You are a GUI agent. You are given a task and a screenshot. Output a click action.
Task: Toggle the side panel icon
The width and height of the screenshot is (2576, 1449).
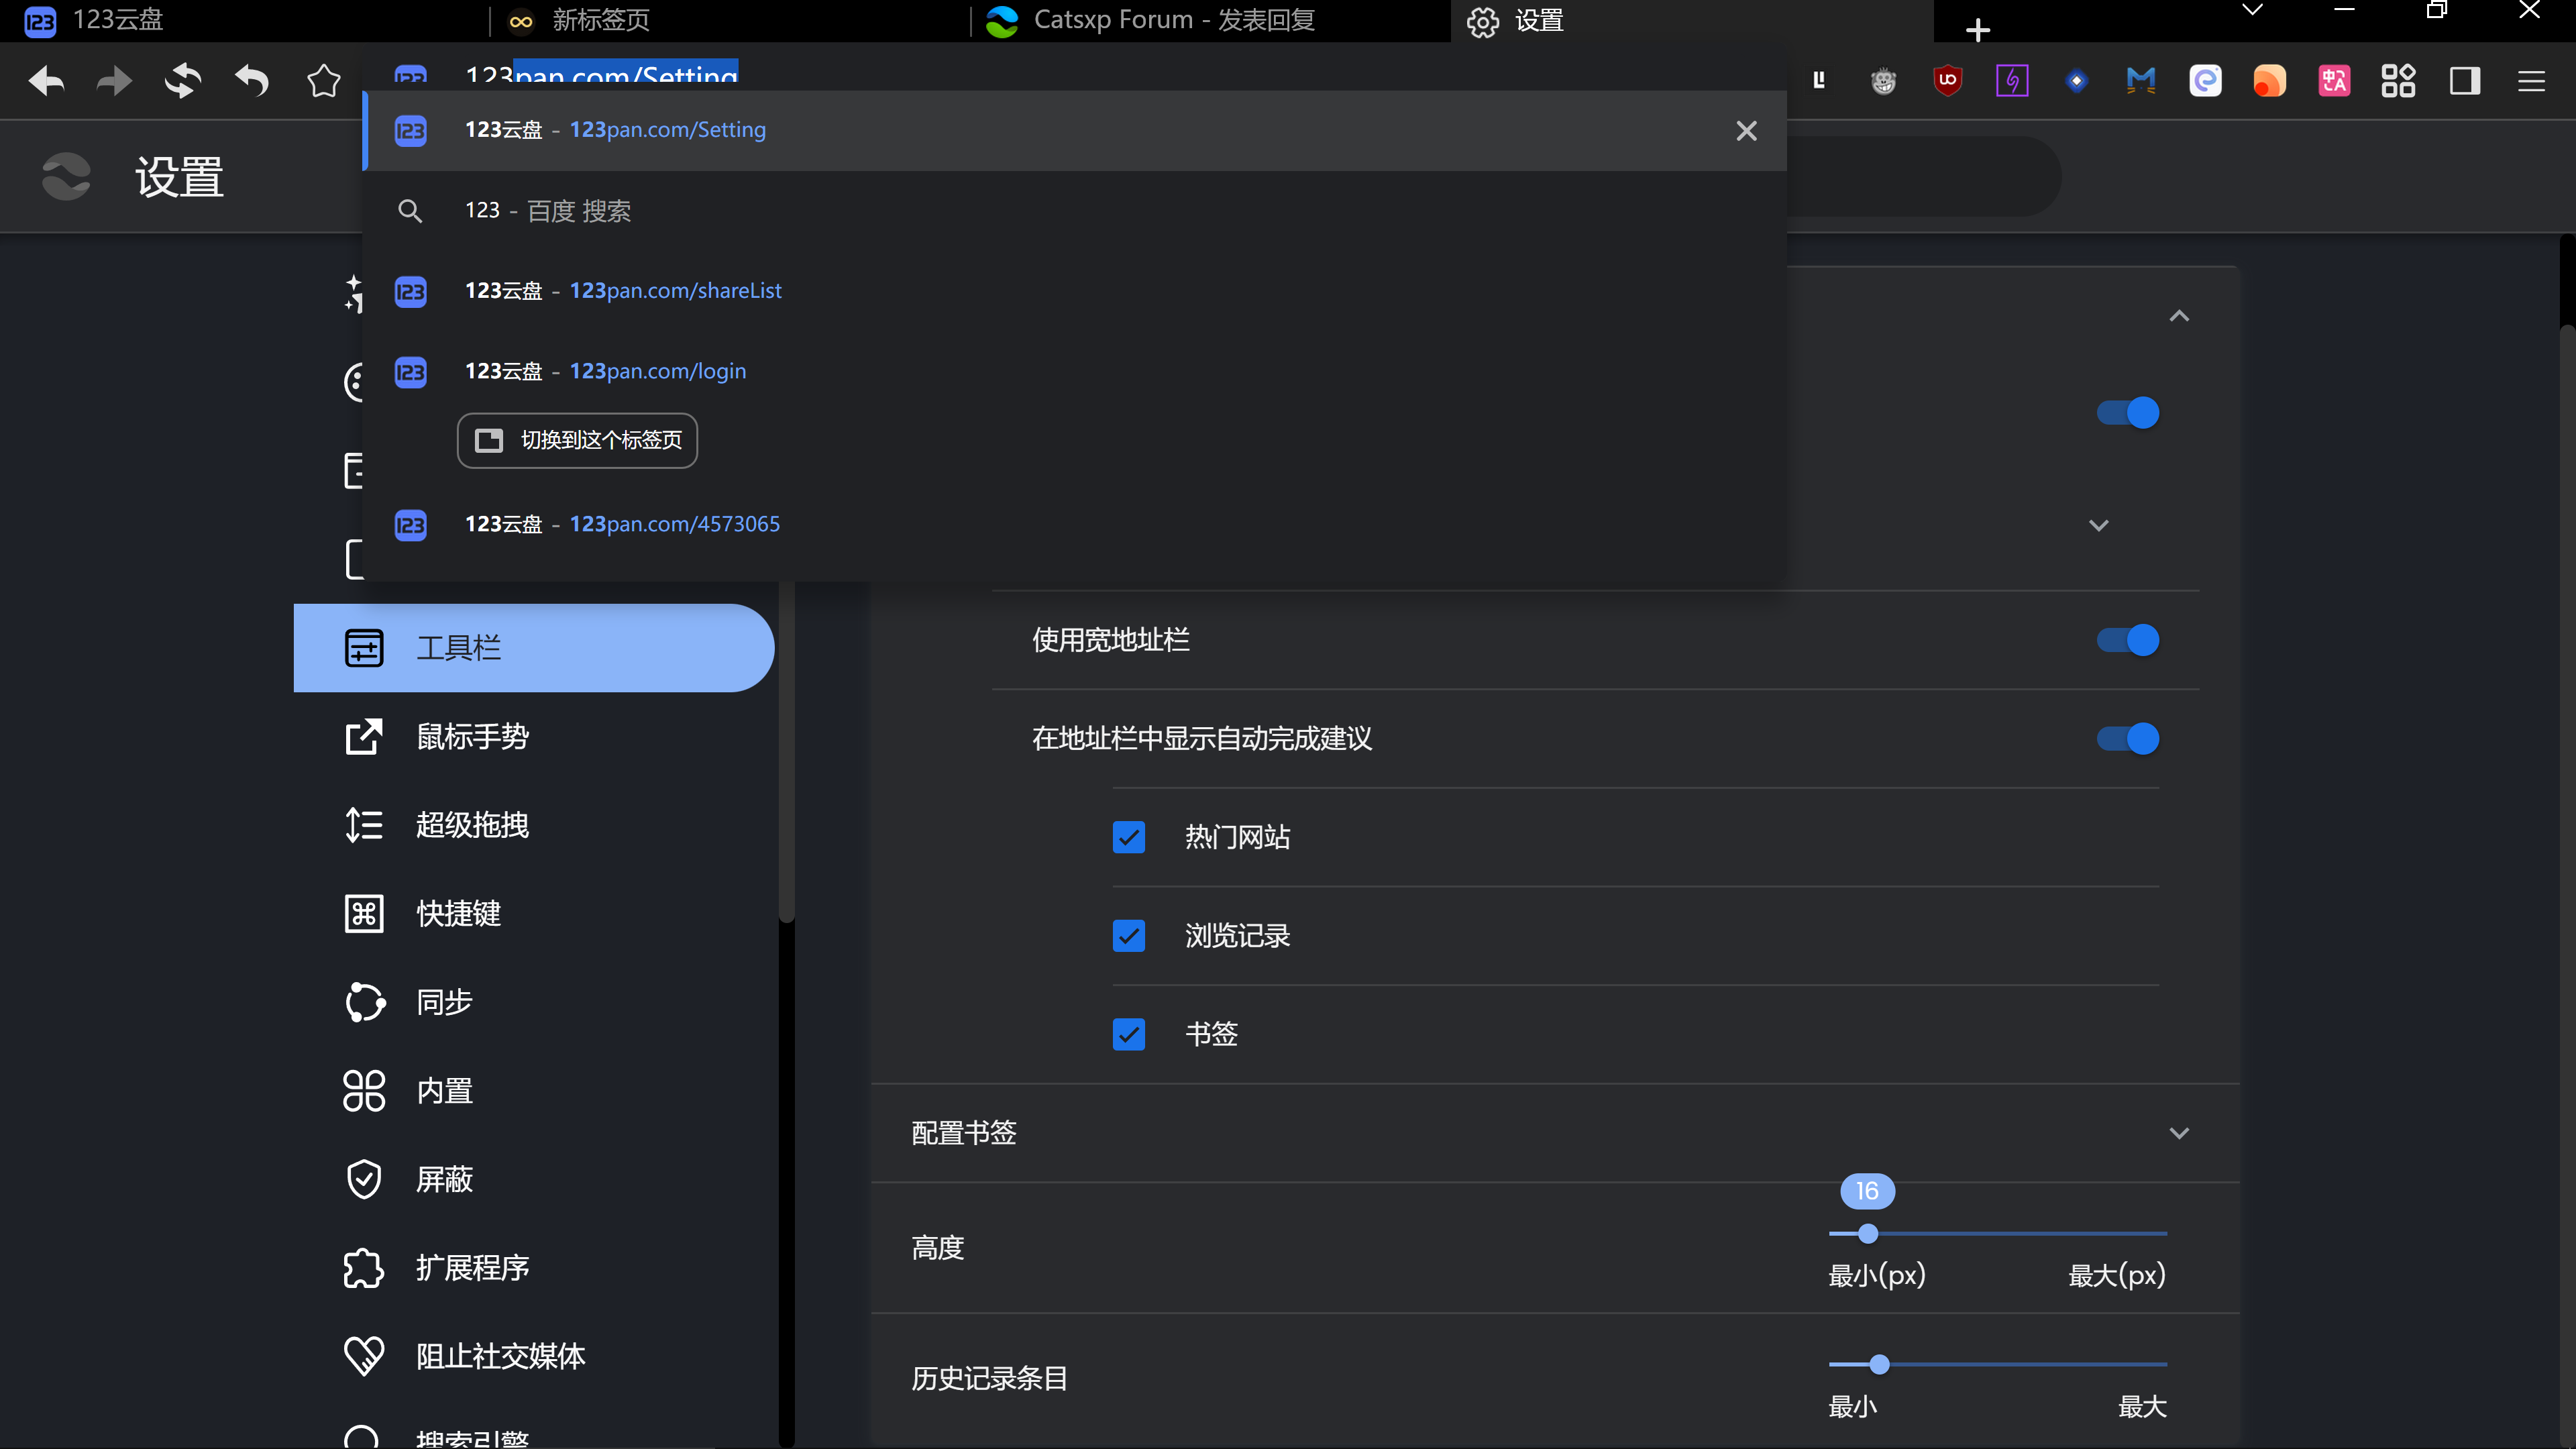(2464, 80)
